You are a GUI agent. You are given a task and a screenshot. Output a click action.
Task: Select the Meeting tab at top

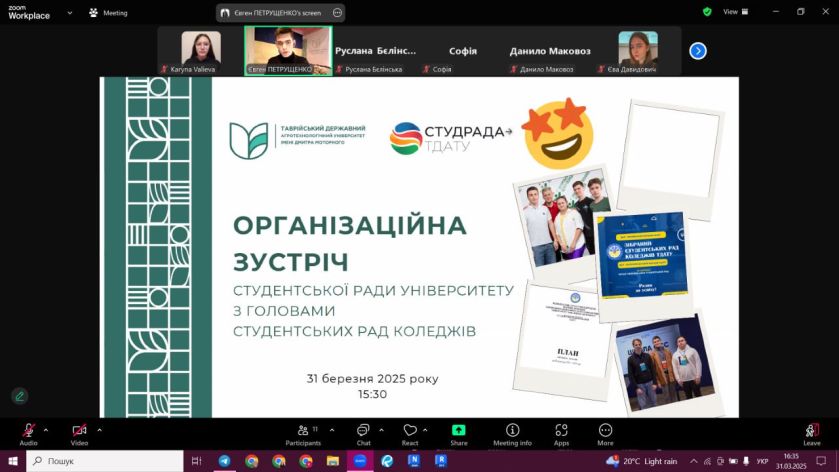pos(109,13)
